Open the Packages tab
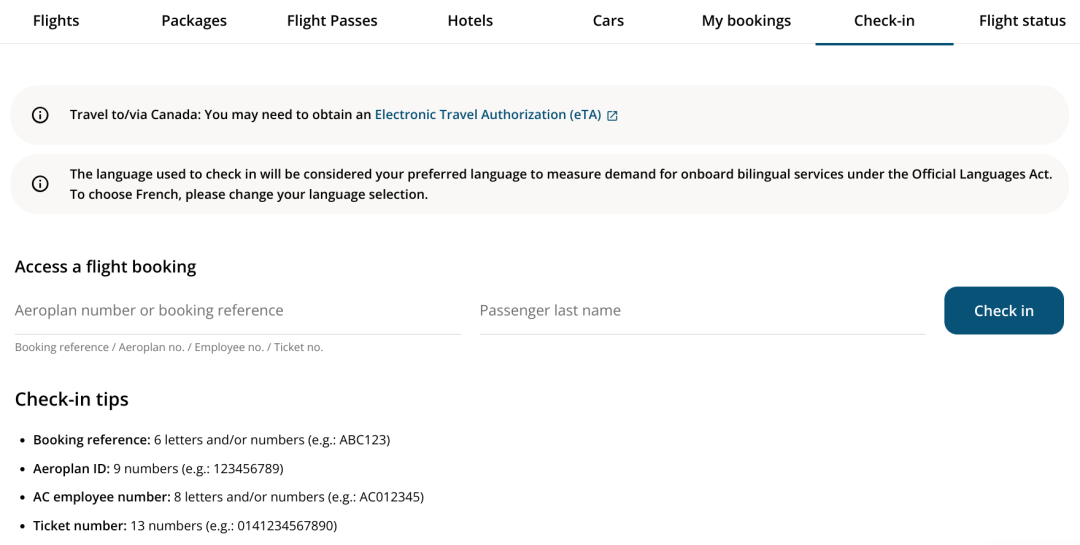Image resolution: width=1080 pixels, height=545 pixels. point(194,21)
